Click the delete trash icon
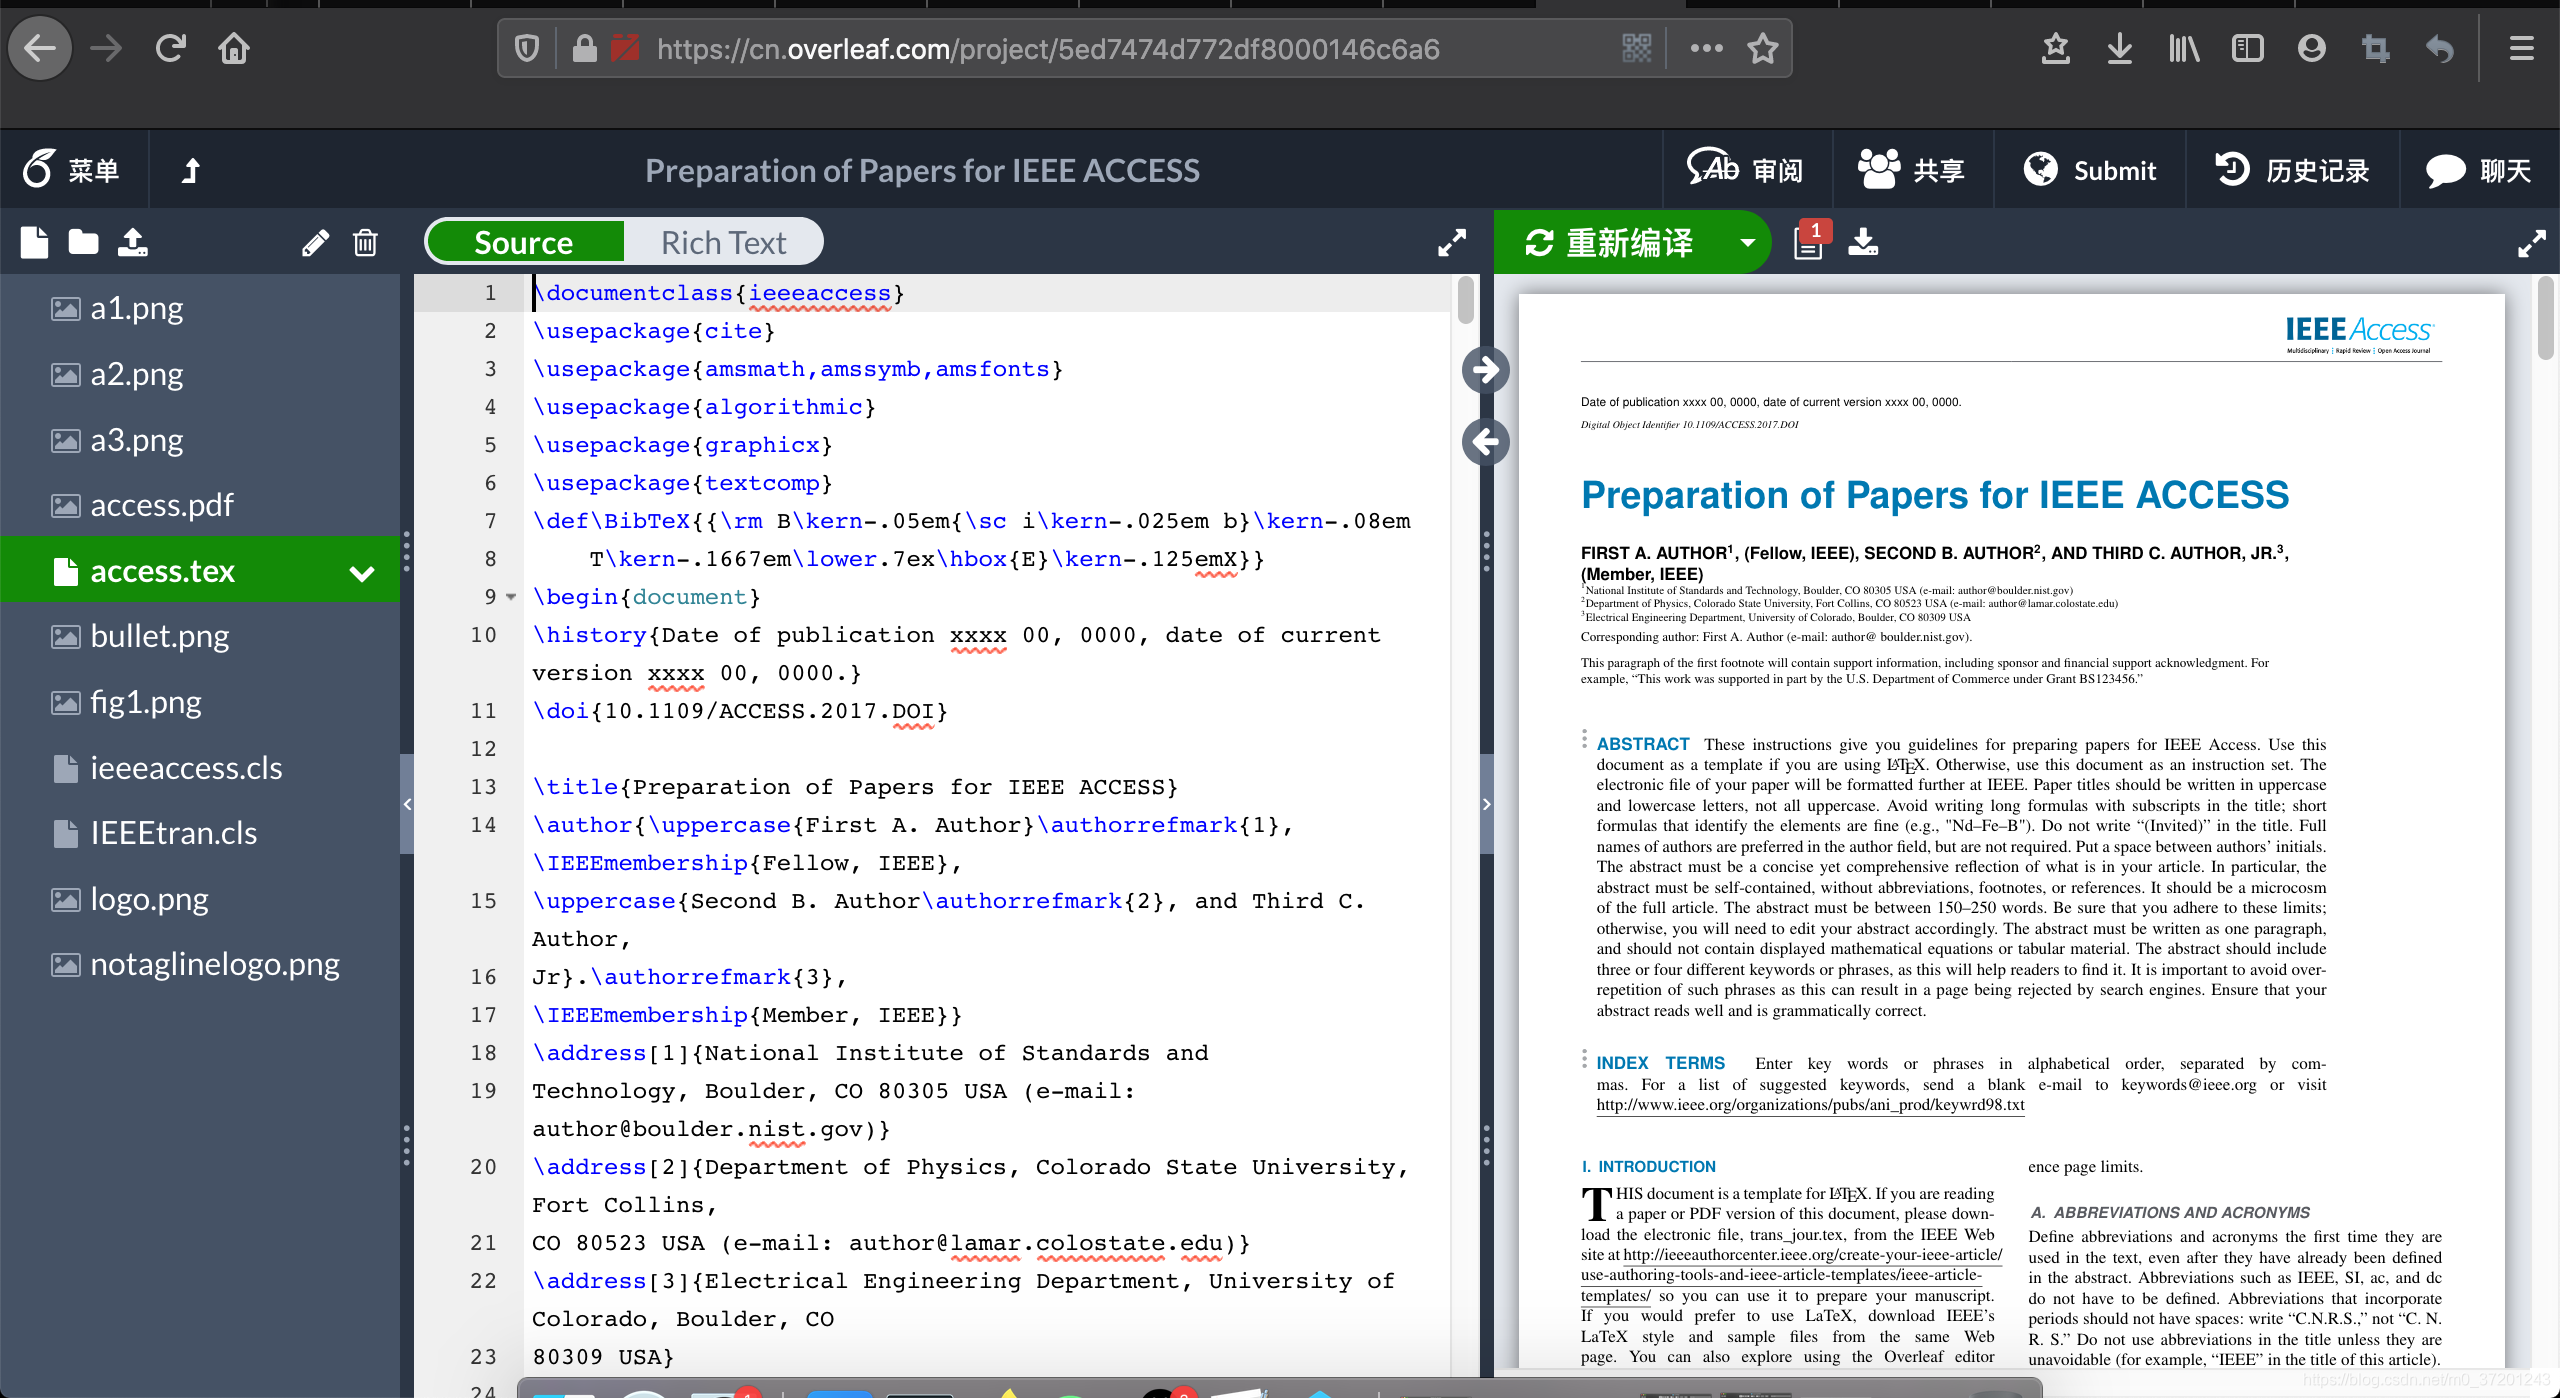Viewport: 2560px width, 1398px height. coord(365,242)
